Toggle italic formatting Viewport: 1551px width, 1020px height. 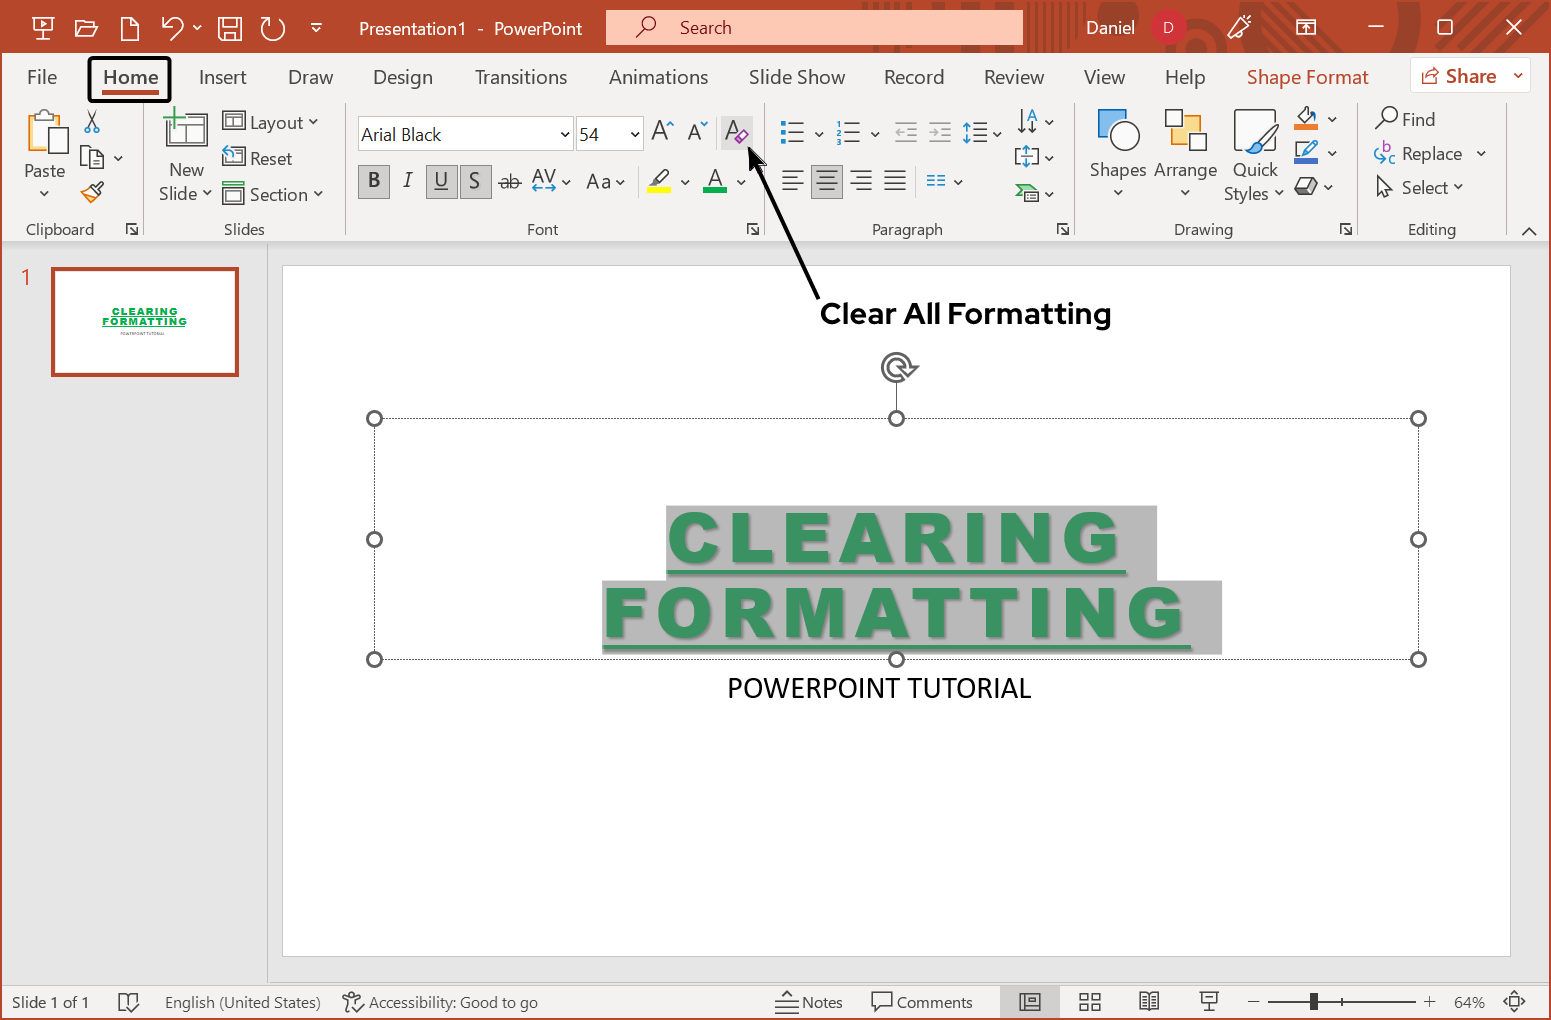click(x=407, y=181)
